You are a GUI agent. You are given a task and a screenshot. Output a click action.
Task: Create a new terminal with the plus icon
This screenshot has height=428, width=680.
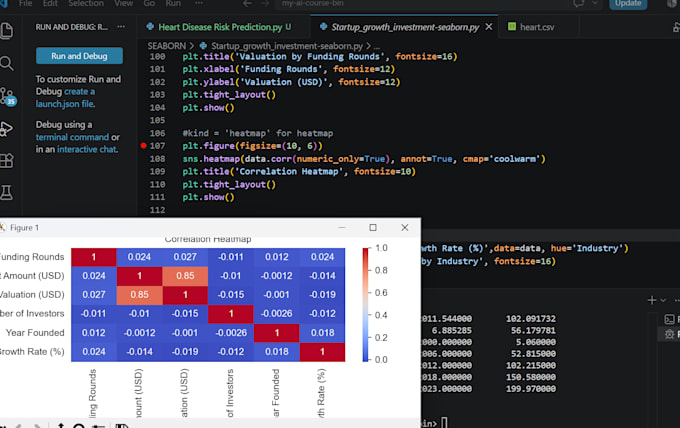651,300
